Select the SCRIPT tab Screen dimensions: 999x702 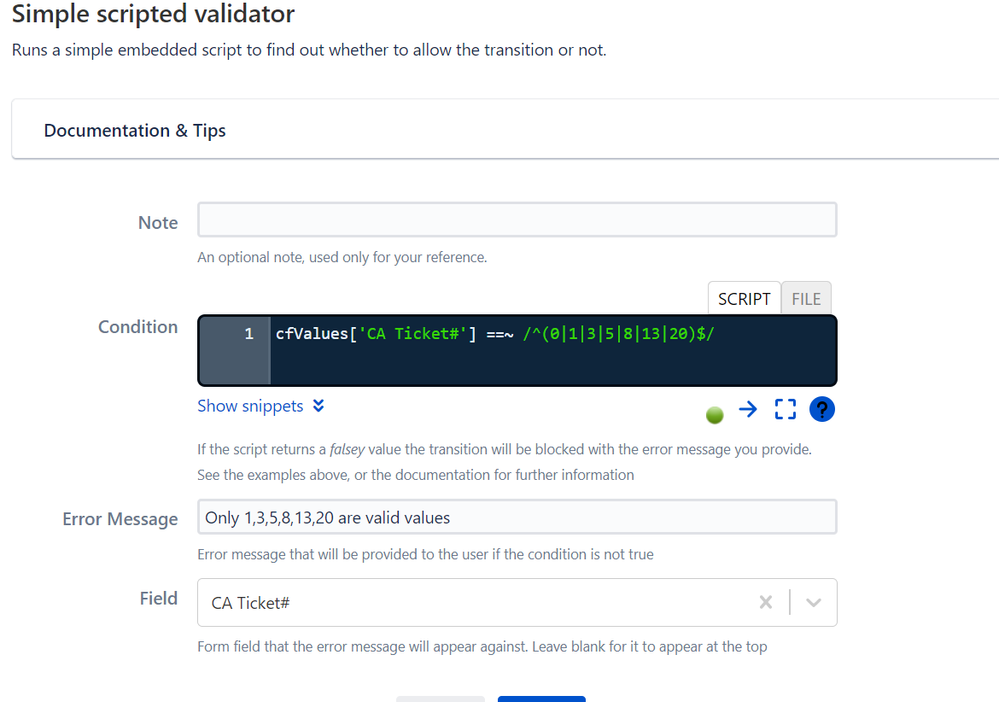pos(744,298)
